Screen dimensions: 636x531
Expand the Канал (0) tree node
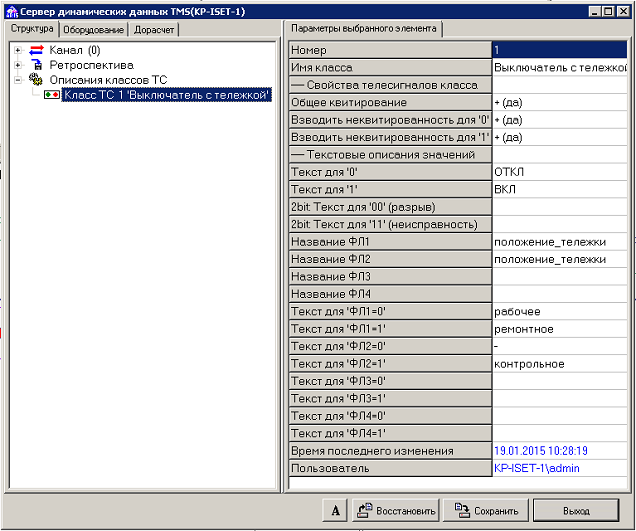17,50
